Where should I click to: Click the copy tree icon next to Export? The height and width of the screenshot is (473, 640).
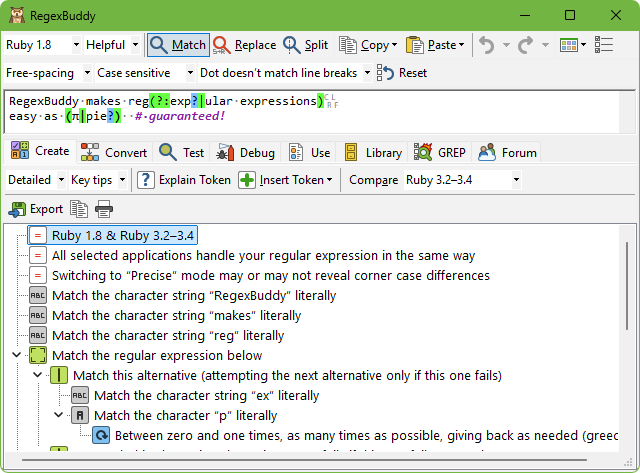point(79,209)
